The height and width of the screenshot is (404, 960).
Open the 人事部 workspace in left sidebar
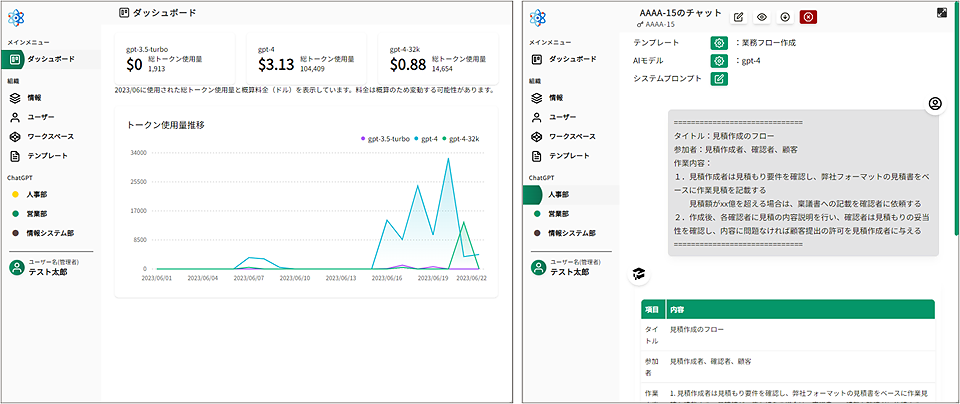(42, 194)
